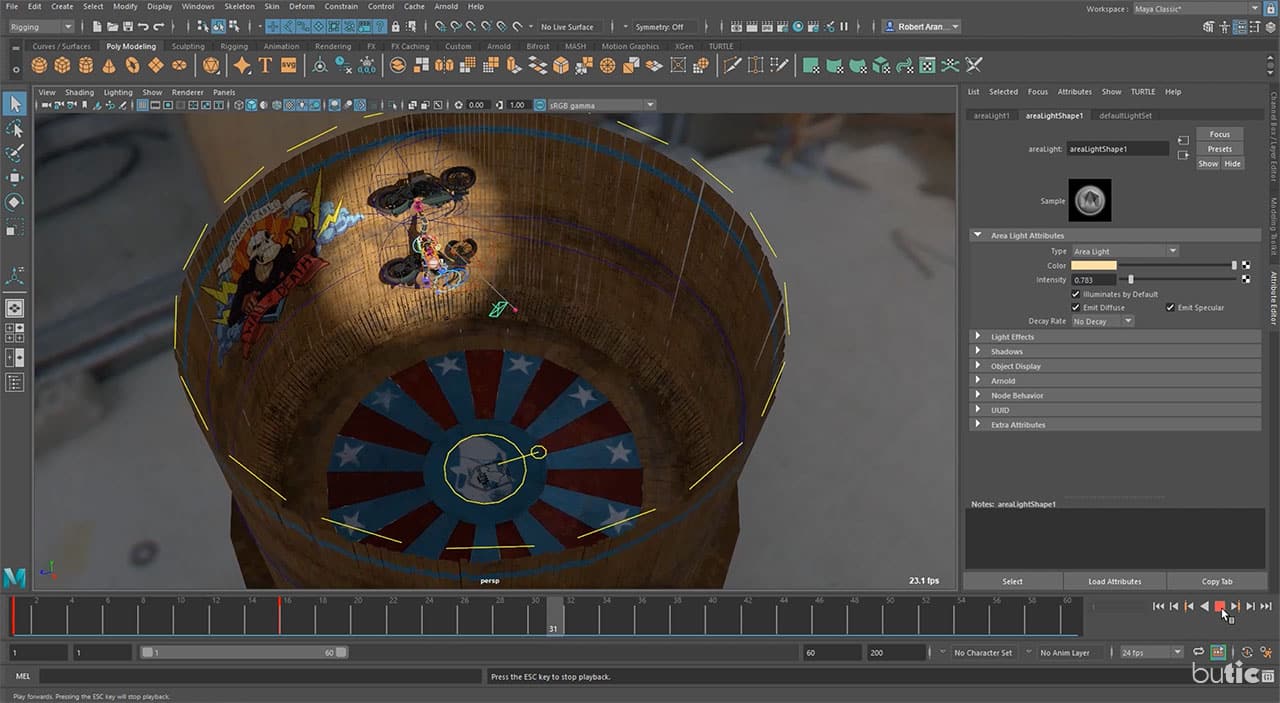Switch to the areaLight1 attribute tab
The width and height of the screenshot is (1280, 703).
click(992, 115)
